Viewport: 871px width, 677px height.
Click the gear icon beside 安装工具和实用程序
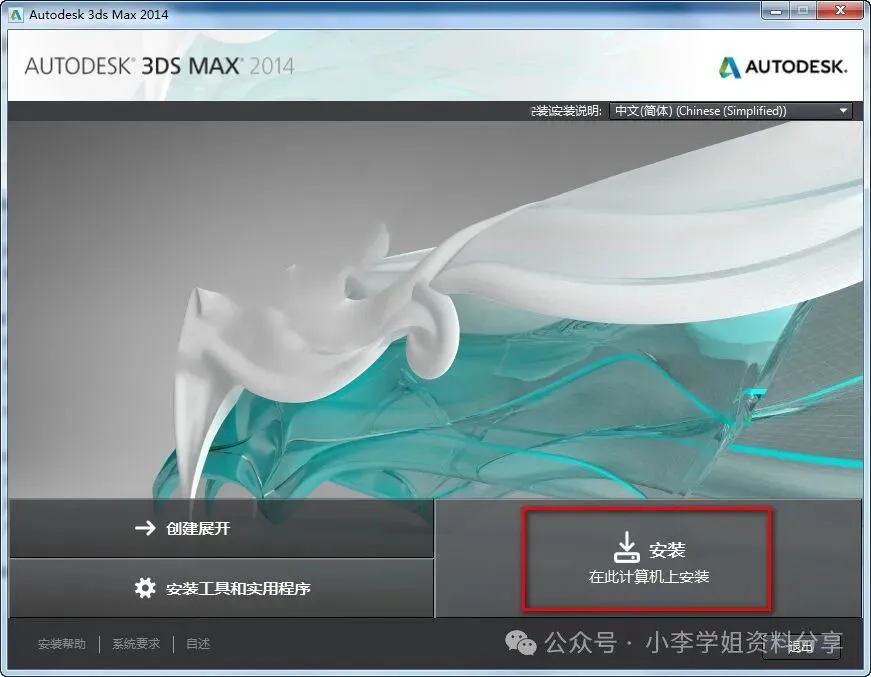click(x=145, y=588)
